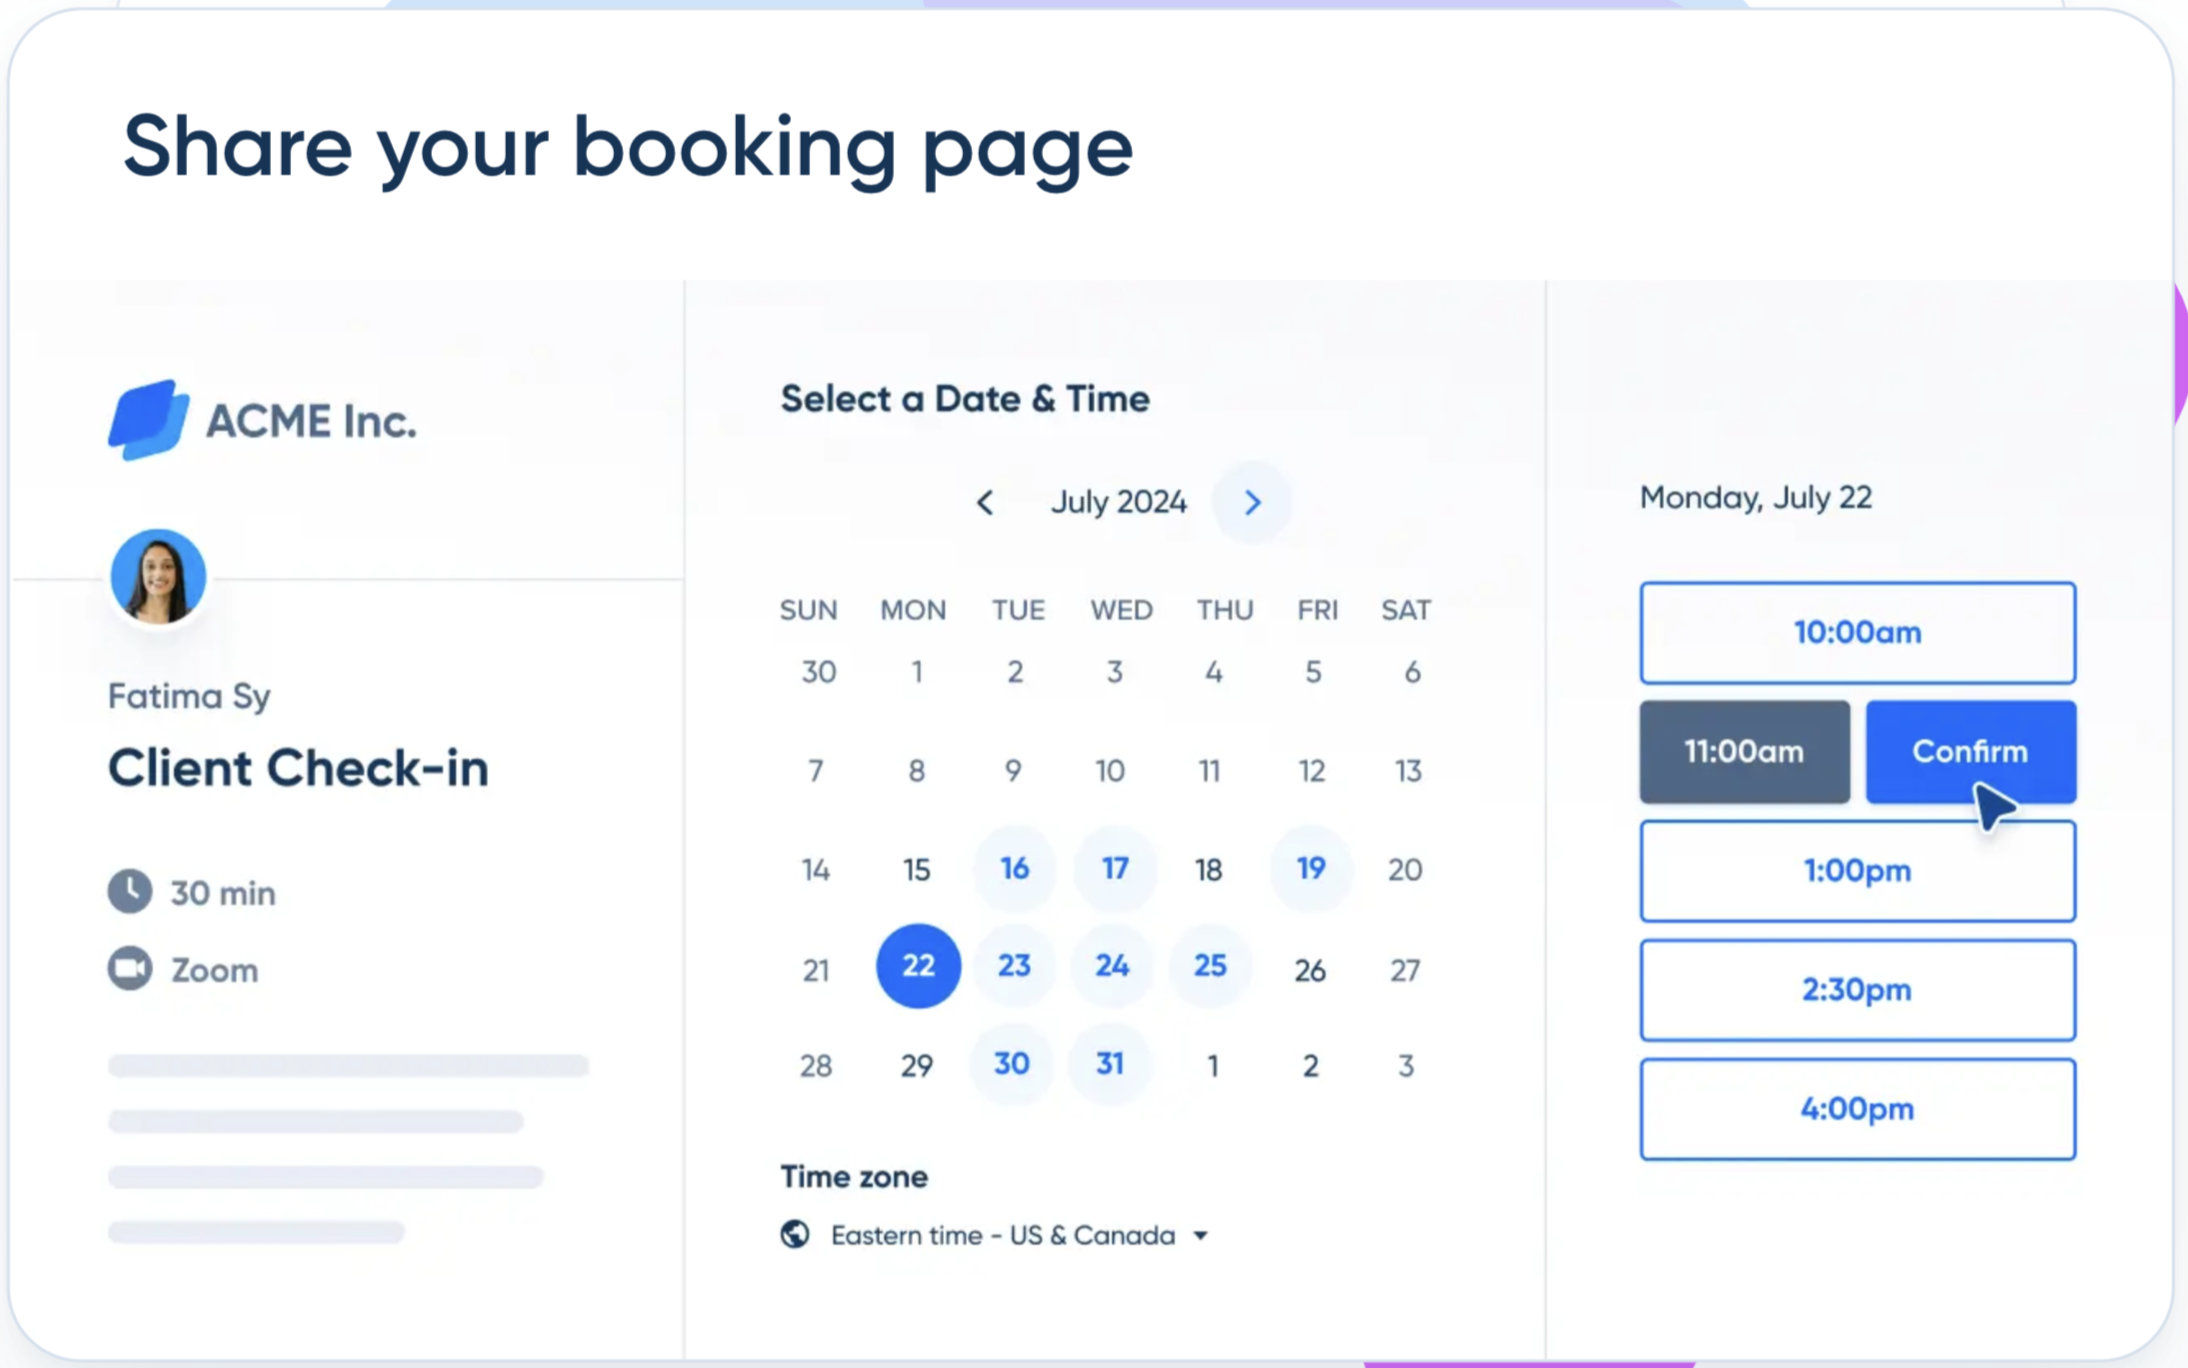Viewport: 2188px width, 1368px height.
Task: Select date 22 on the calendar
Action: 915,966
